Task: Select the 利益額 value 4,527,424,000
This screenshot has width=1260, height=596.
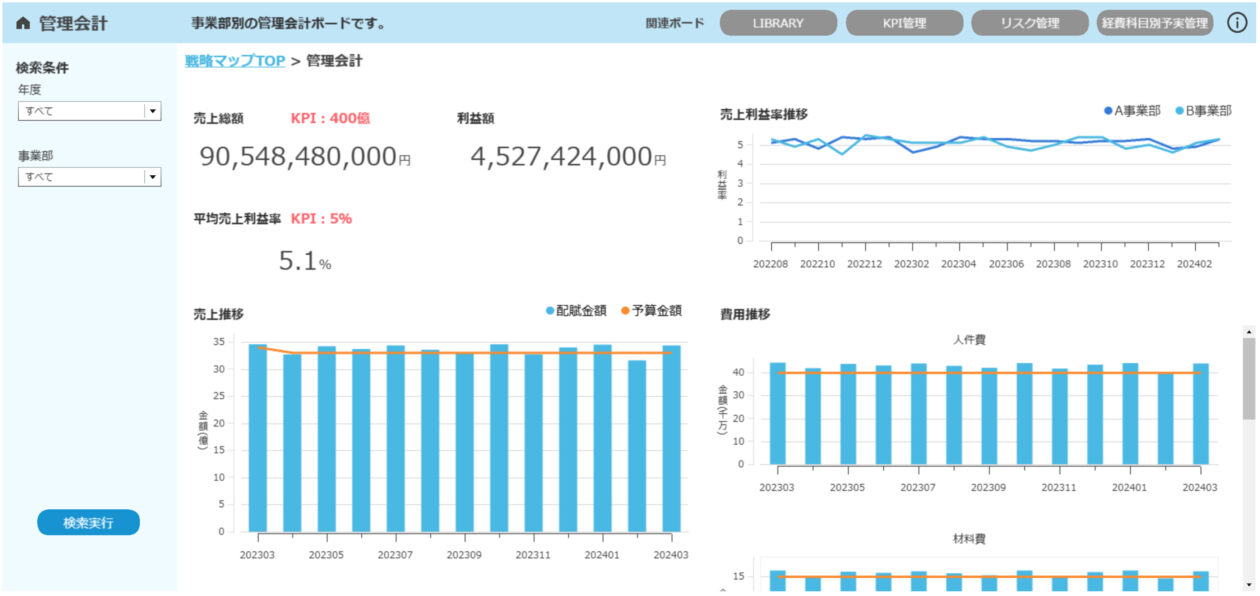Action: coord(561,157)
